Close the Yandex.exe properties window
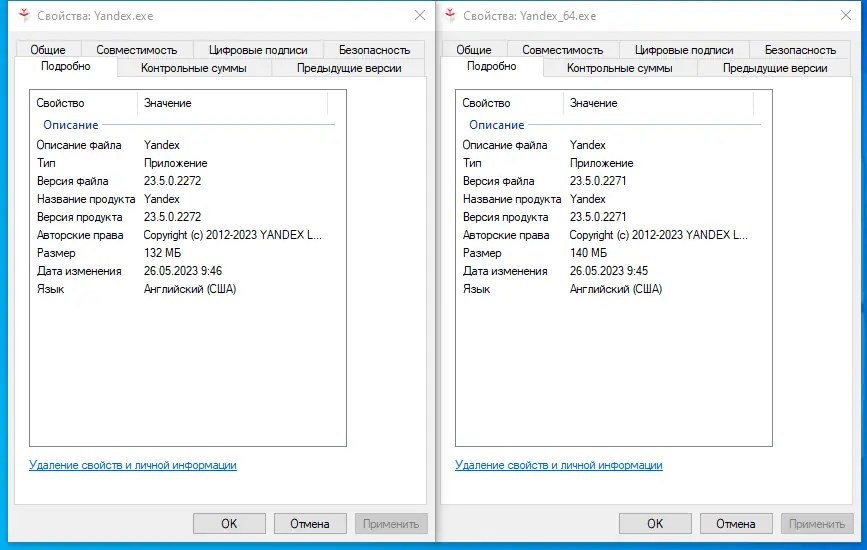Screen dimensions: 867x550 point(418,16)
